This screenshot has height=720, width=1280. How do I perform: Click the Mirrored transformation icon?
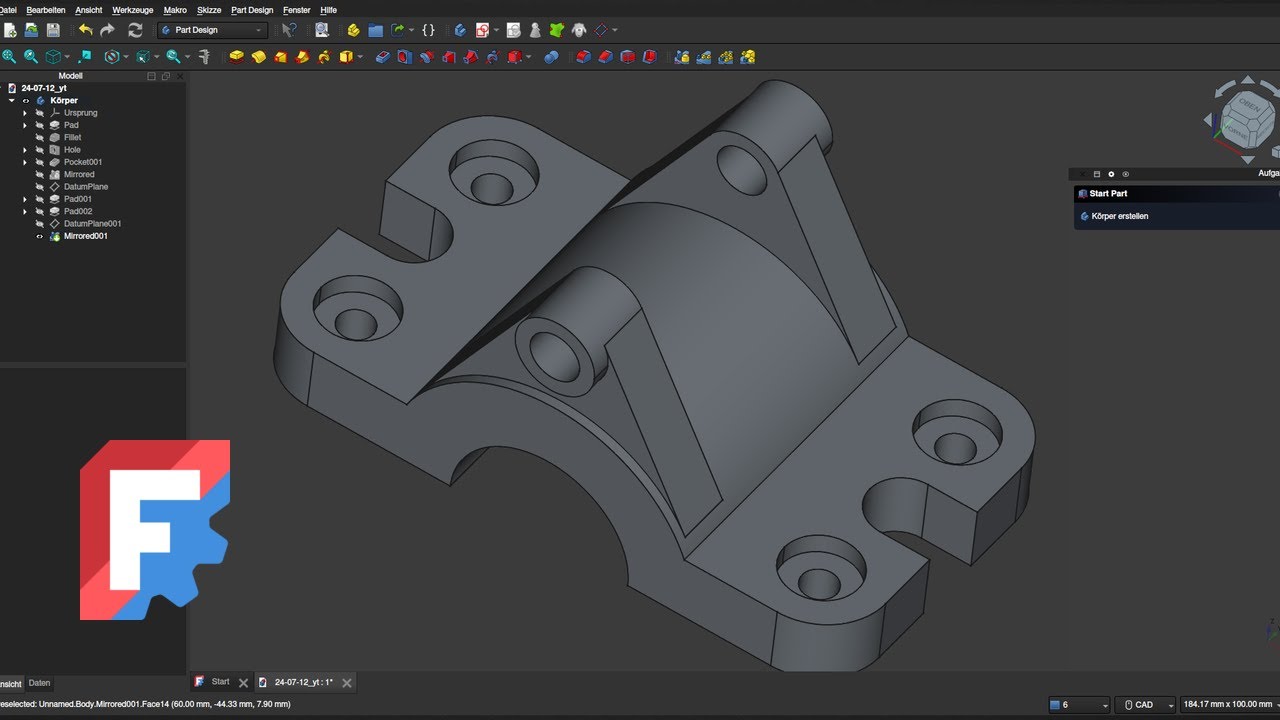click(x=682, y=57)
